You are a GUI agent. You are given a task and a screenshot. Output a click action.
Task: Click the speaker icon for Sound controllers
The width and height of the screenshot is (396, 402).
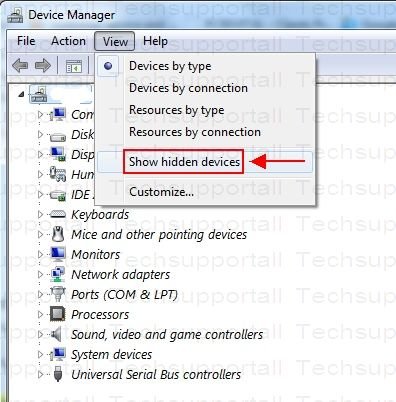tap(57, 334)
